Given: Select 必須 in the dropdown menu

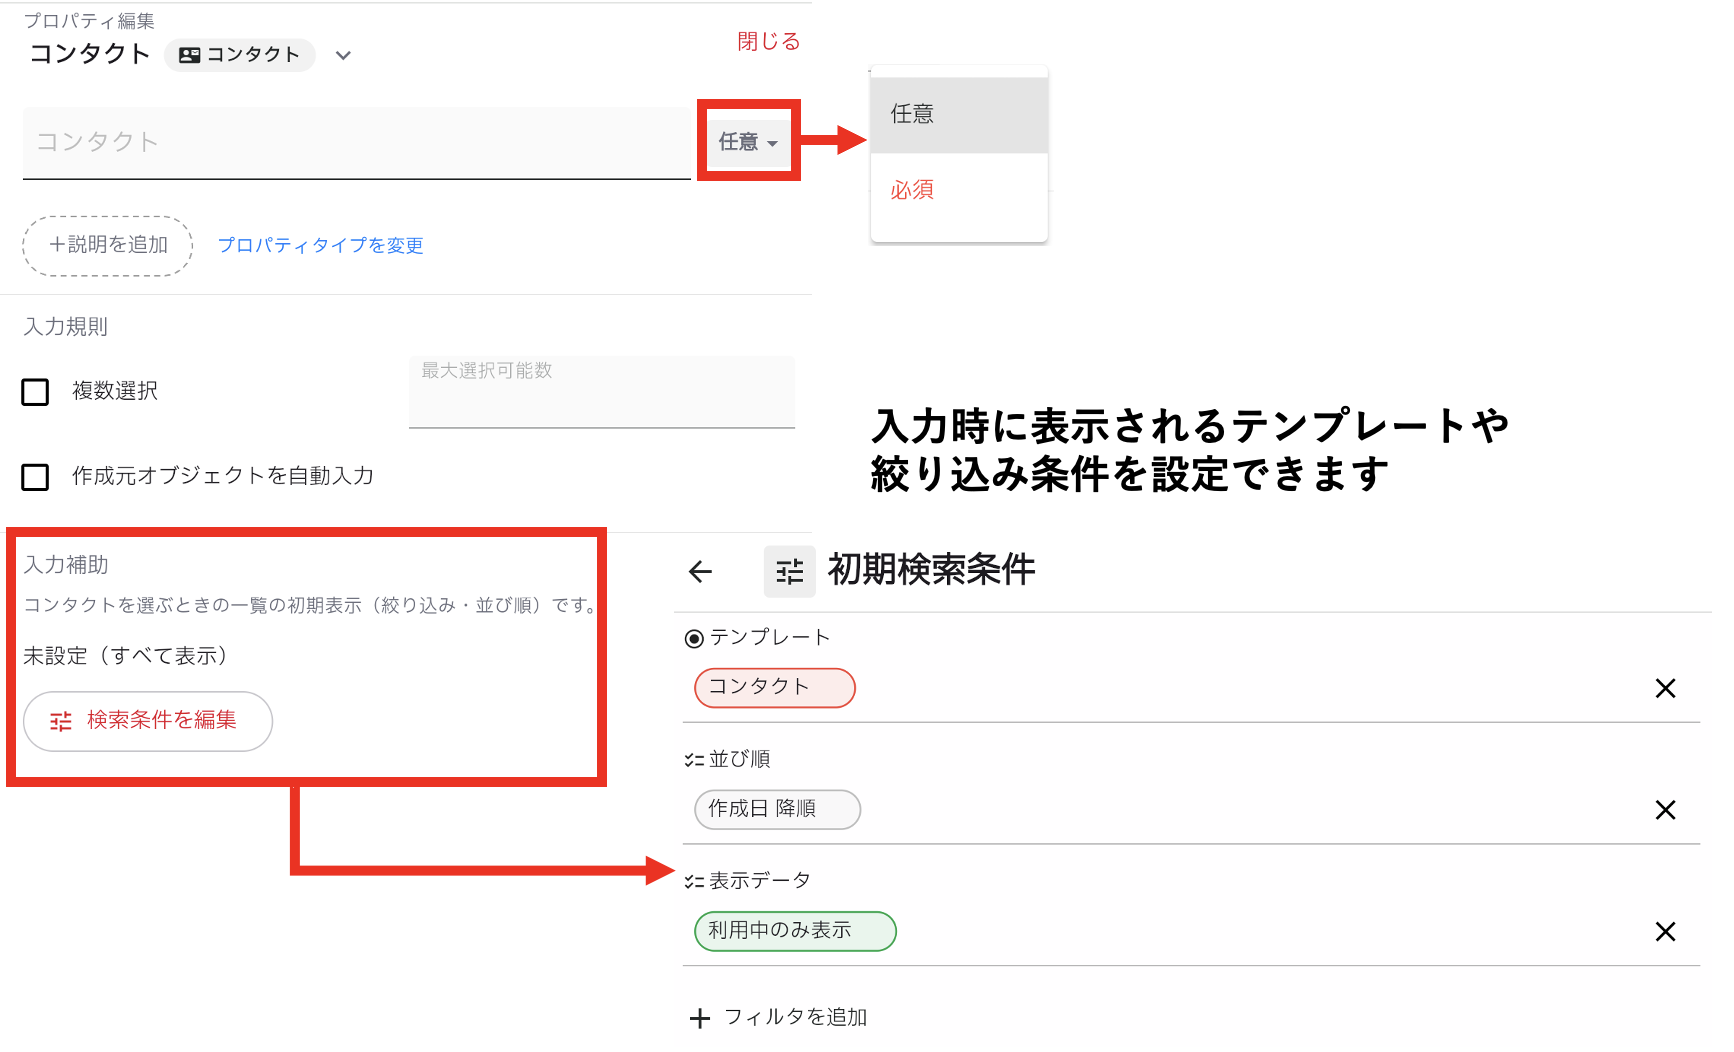Looking at the screenshot, I should tap(959, 190).
